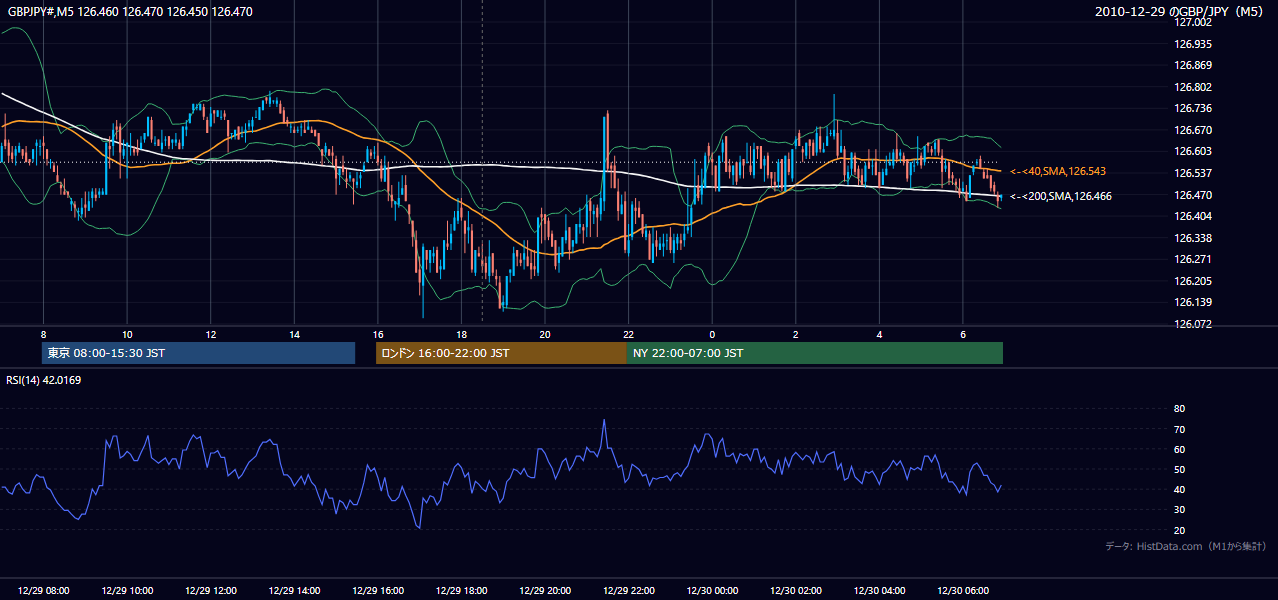Click the 126.470 price axis label
The width and height of the screenshot is (1278, 600).
tap(1192, 195)
